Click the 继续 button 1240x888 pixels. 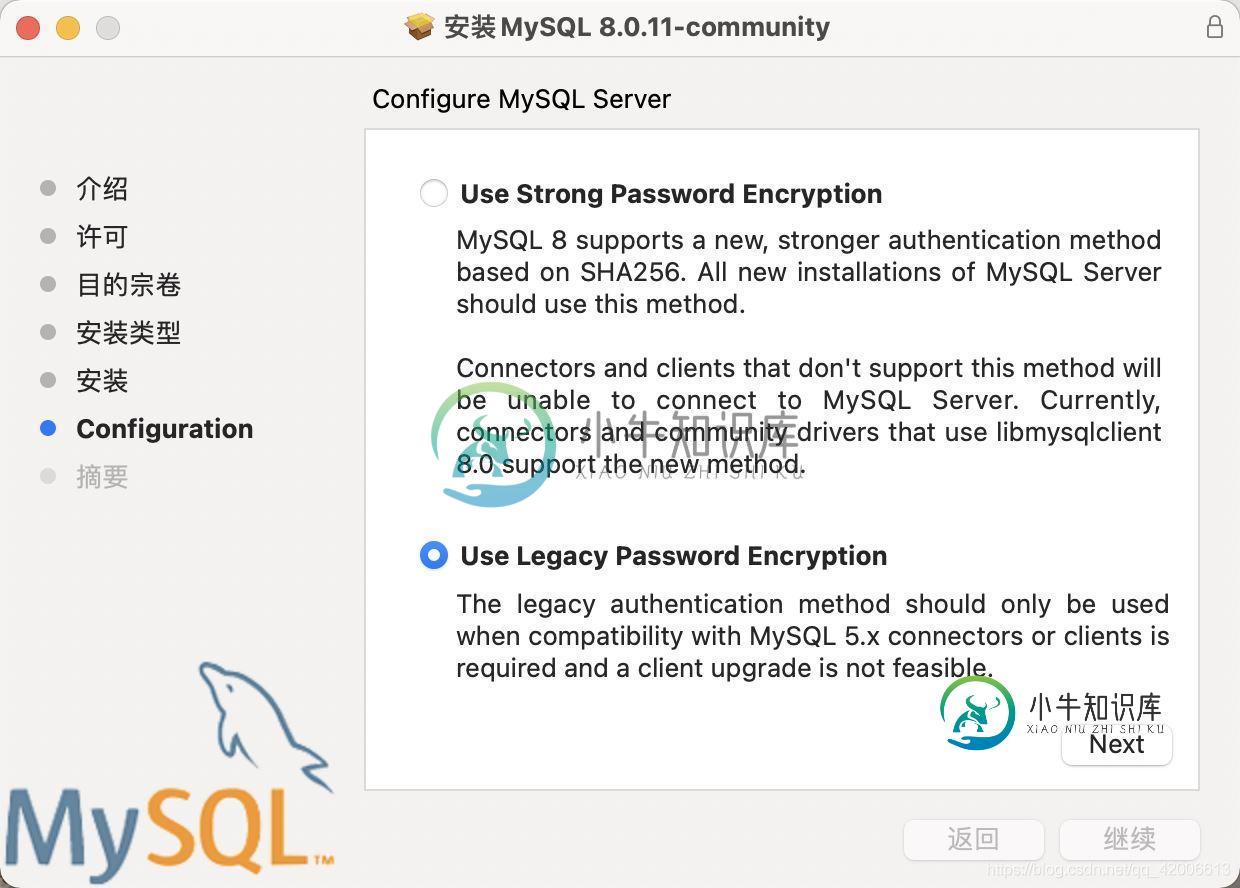coord(1130,839)
